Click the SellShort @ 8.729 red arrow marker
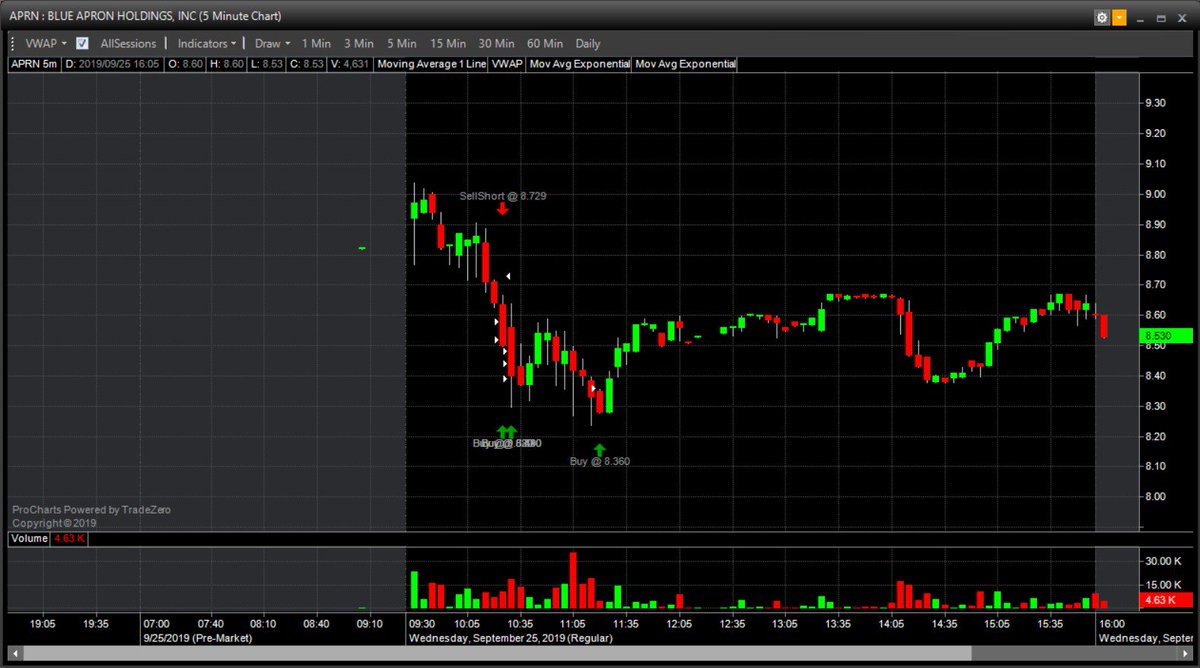 502,209
